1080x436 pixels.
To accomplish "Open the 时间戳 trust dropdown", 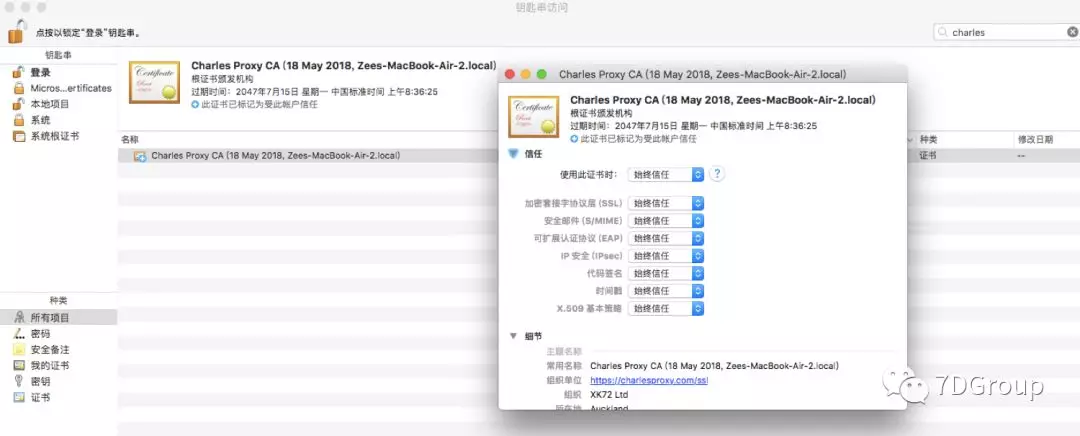I will [666, 291].
